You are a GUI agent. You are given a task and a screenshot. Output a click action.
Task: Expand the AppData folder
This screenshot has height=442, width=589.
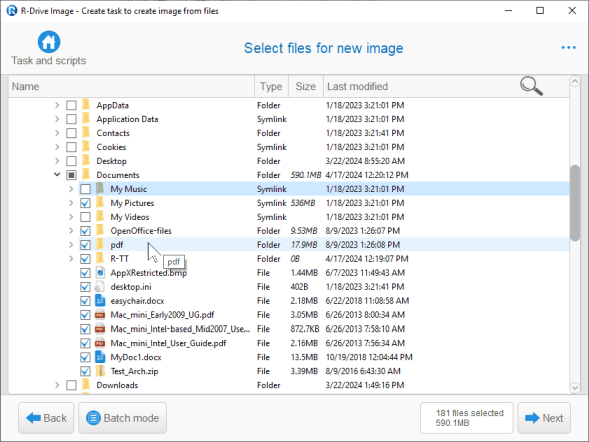coord(57,105)
